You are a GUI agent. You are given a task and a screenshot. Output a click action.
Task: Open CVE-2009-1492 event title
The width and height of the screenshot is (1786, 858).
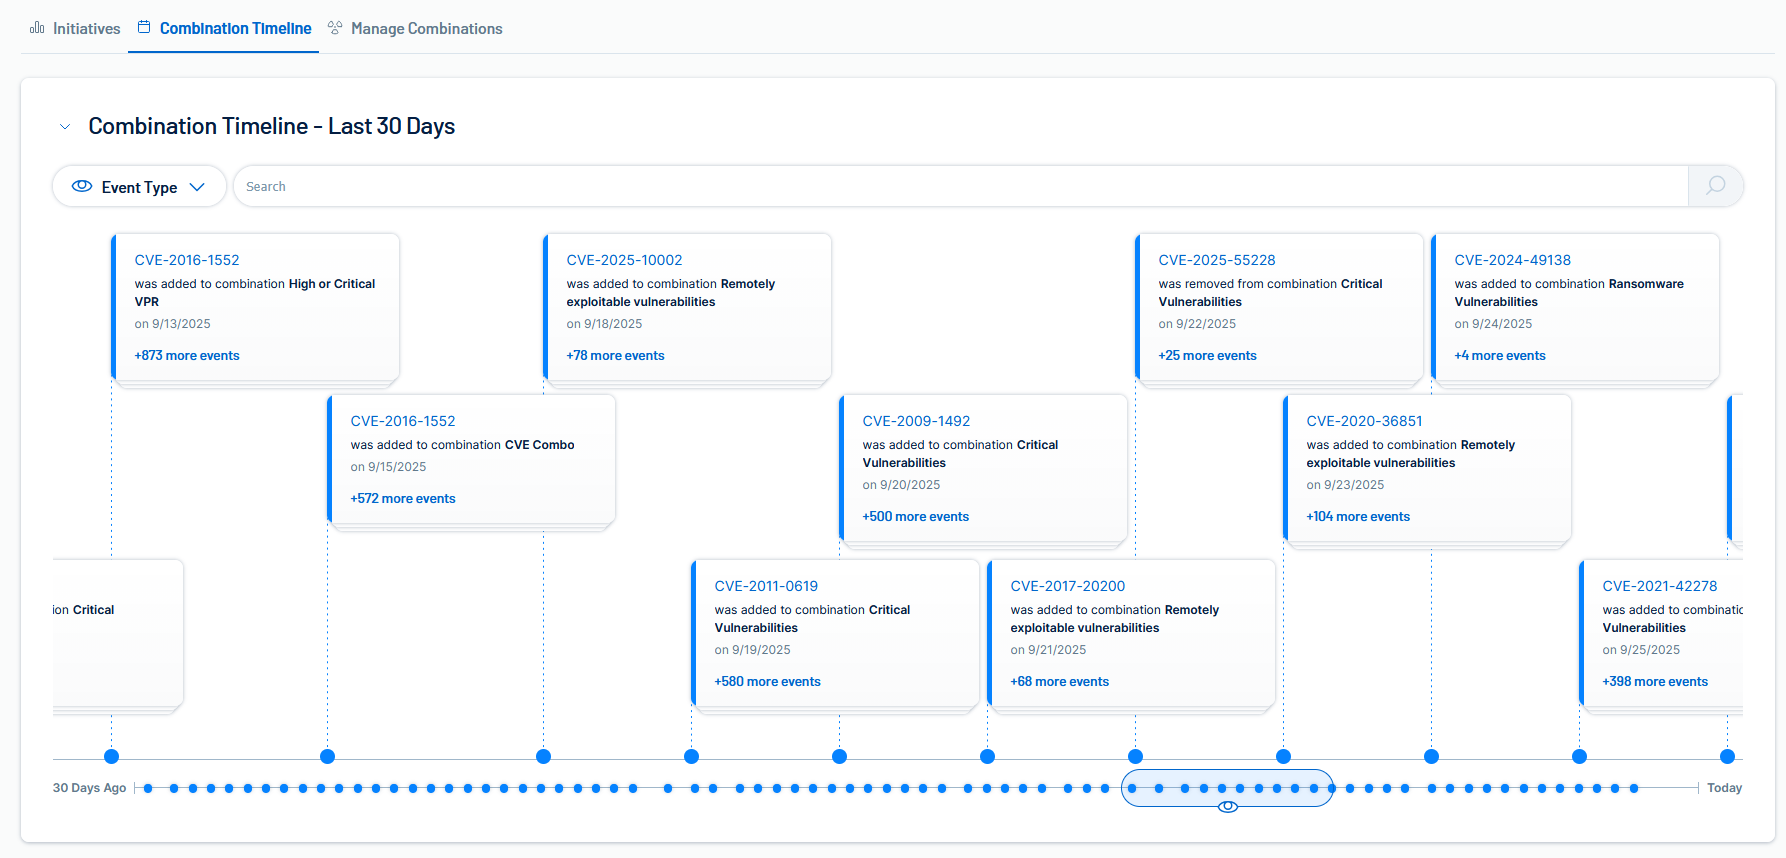tap(916, 421)
